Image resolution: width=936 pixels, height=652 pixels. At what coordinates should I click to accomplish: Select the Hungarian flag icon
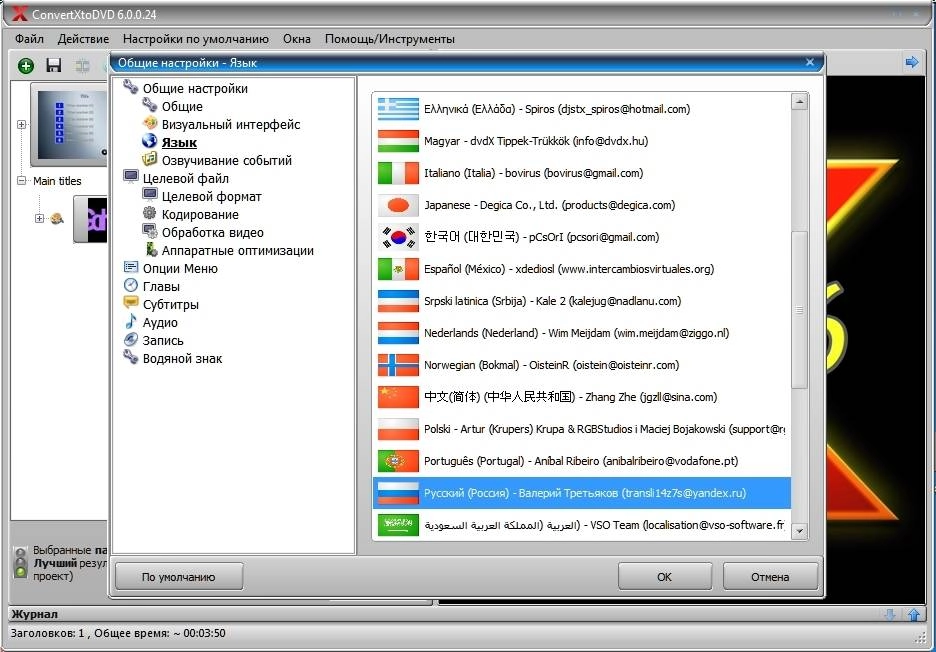398,142
